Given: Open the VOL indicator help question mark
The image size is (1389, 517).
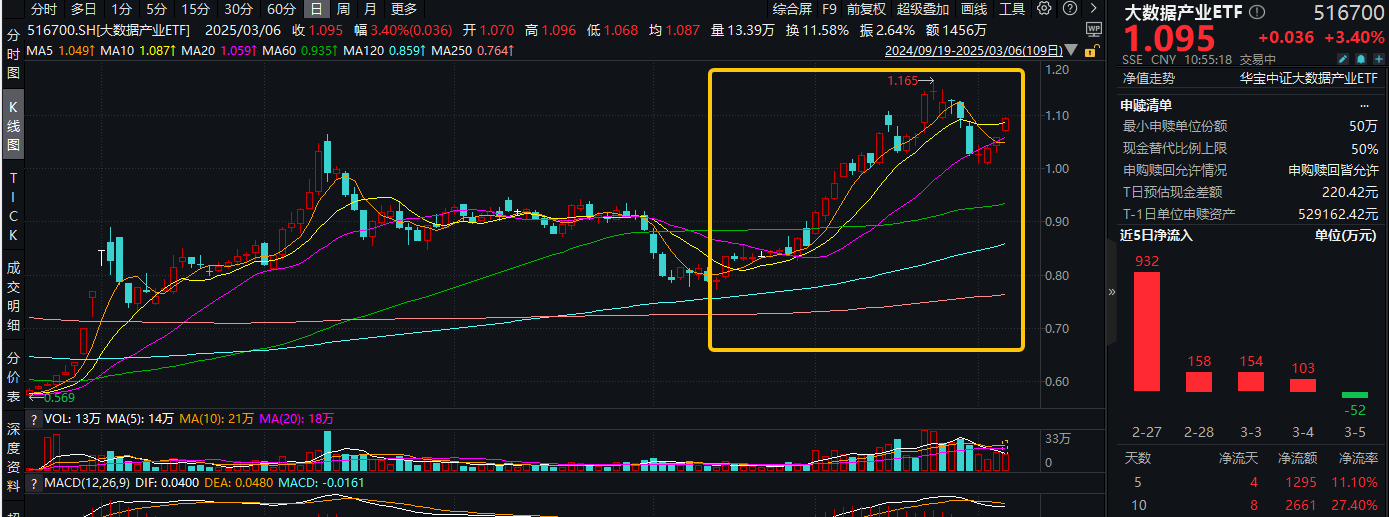Looking at the screenshot, I should tap(34, 419).
